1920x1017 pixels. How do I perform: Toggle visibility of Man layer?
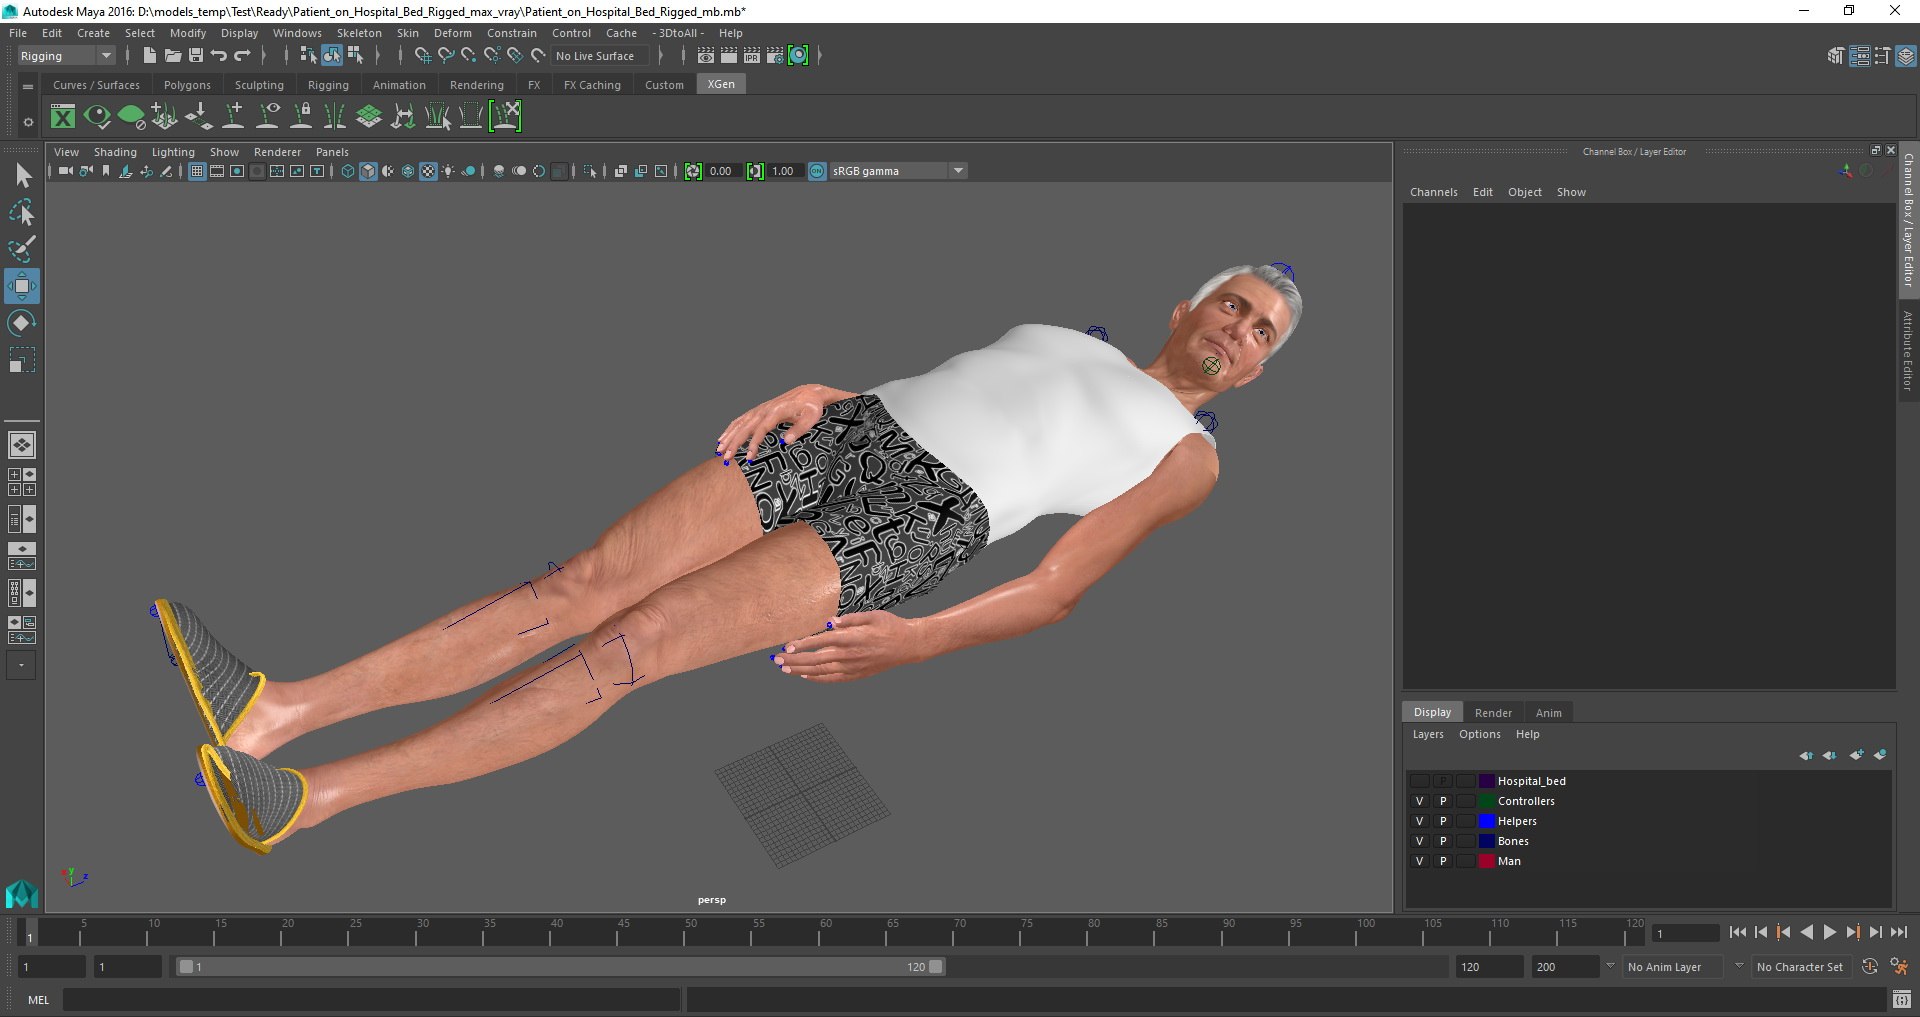pos(1419,861)
